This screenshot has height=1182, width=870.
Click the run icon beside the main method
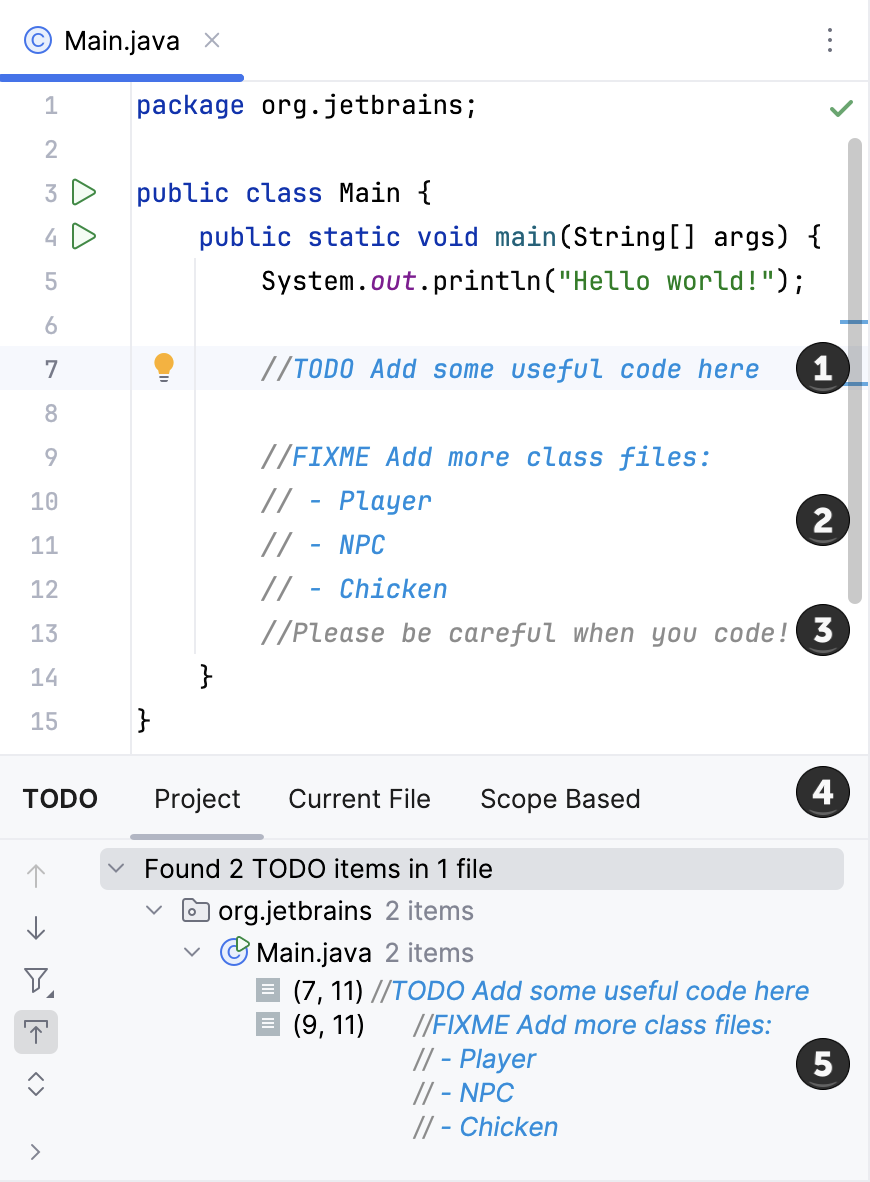tap(85, 237)
